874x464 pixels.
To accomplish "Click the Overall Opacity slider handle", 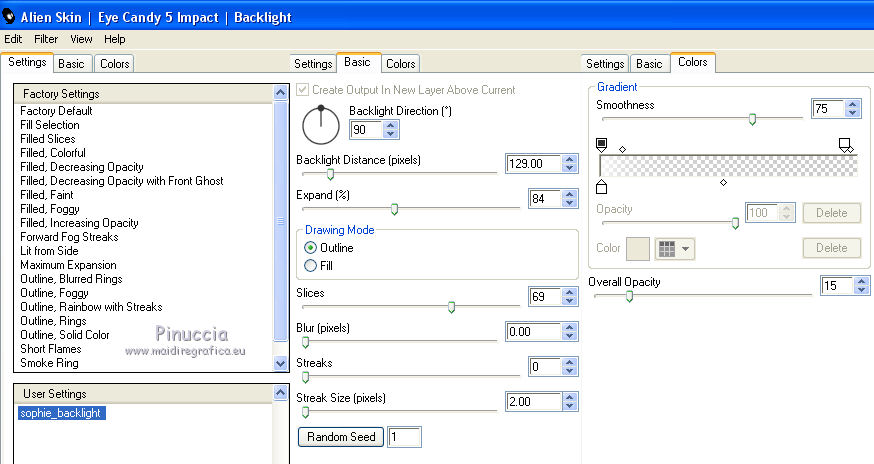I will point(629,296).
